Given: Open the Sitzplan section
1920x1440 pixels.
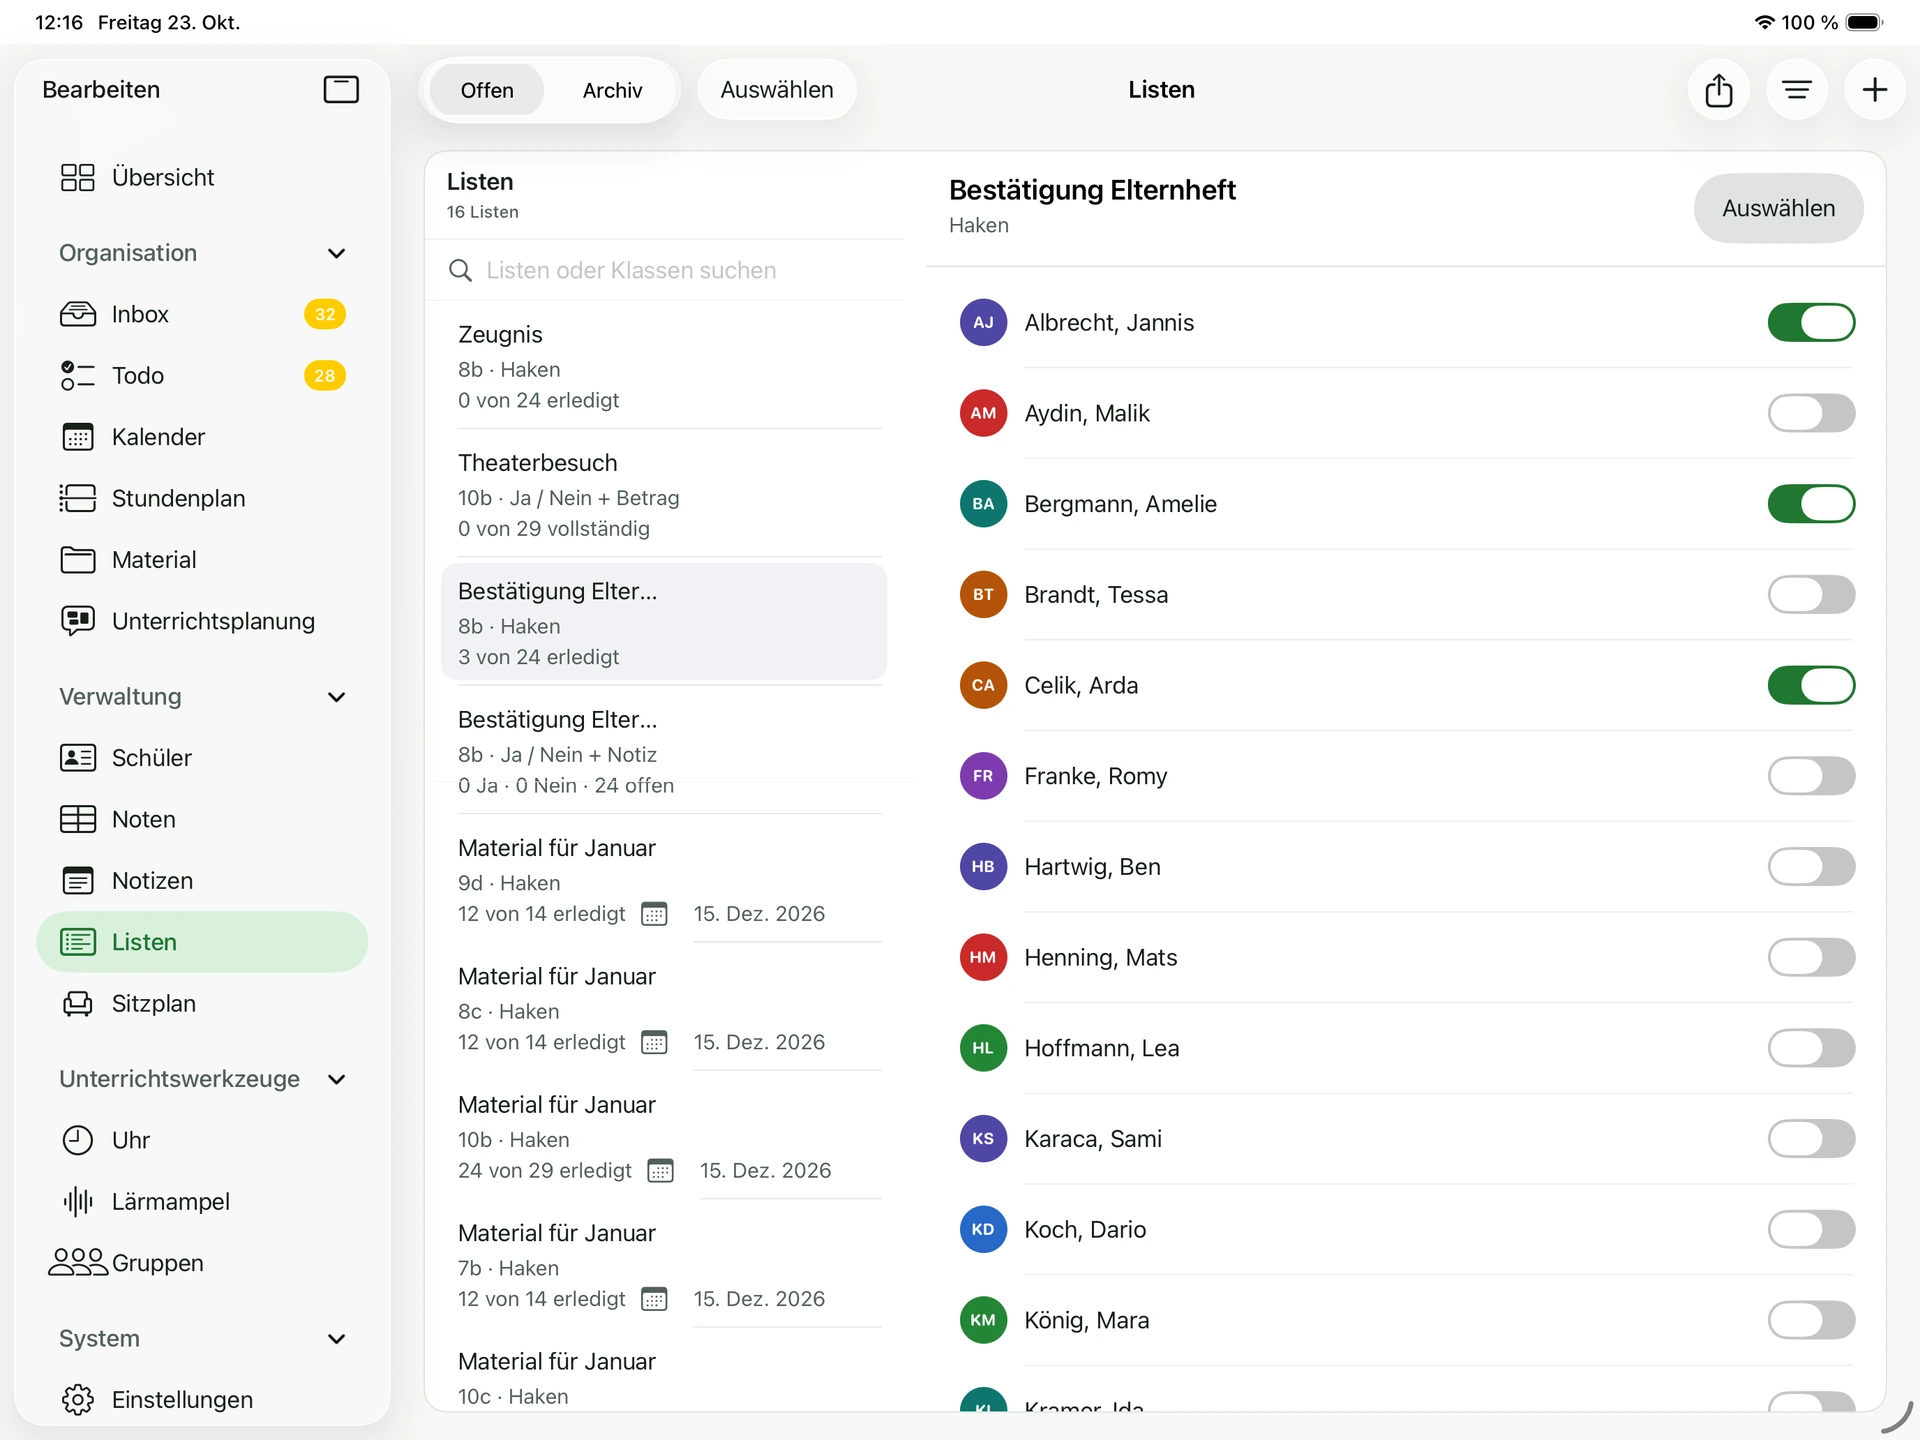Looking at the screenshot, I should [x=202, y=1003].
